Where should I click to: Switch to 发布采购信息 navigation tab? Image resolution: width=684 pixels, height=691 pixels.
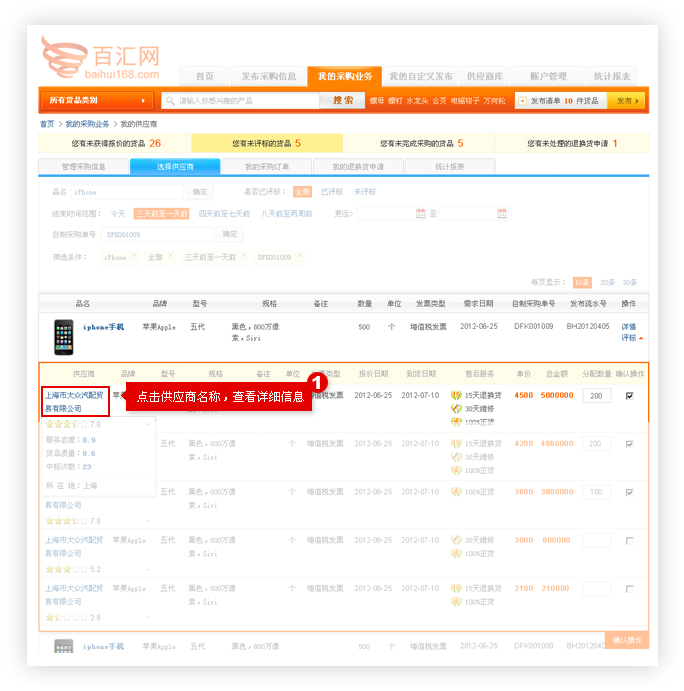[268, 77]
